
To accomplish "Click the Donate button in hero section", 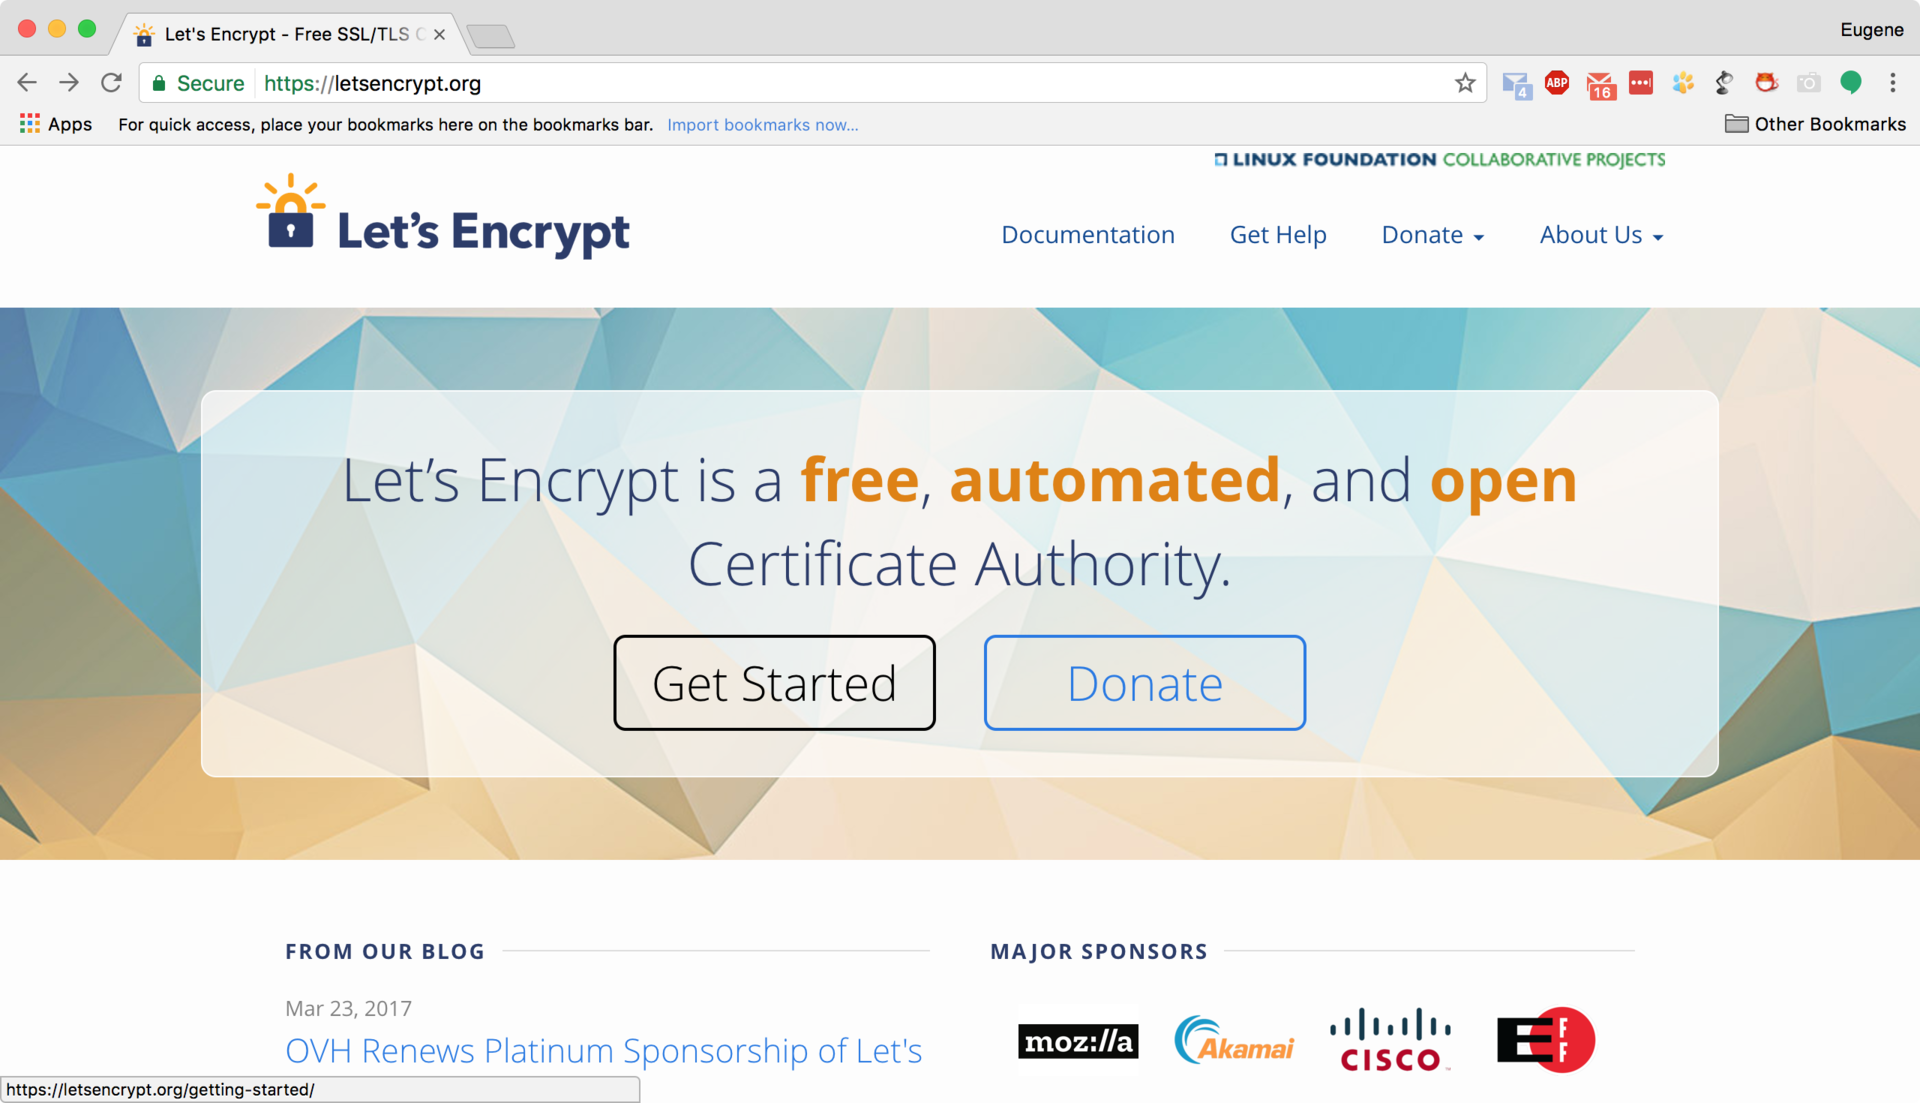I will (x=1143, y=683).
